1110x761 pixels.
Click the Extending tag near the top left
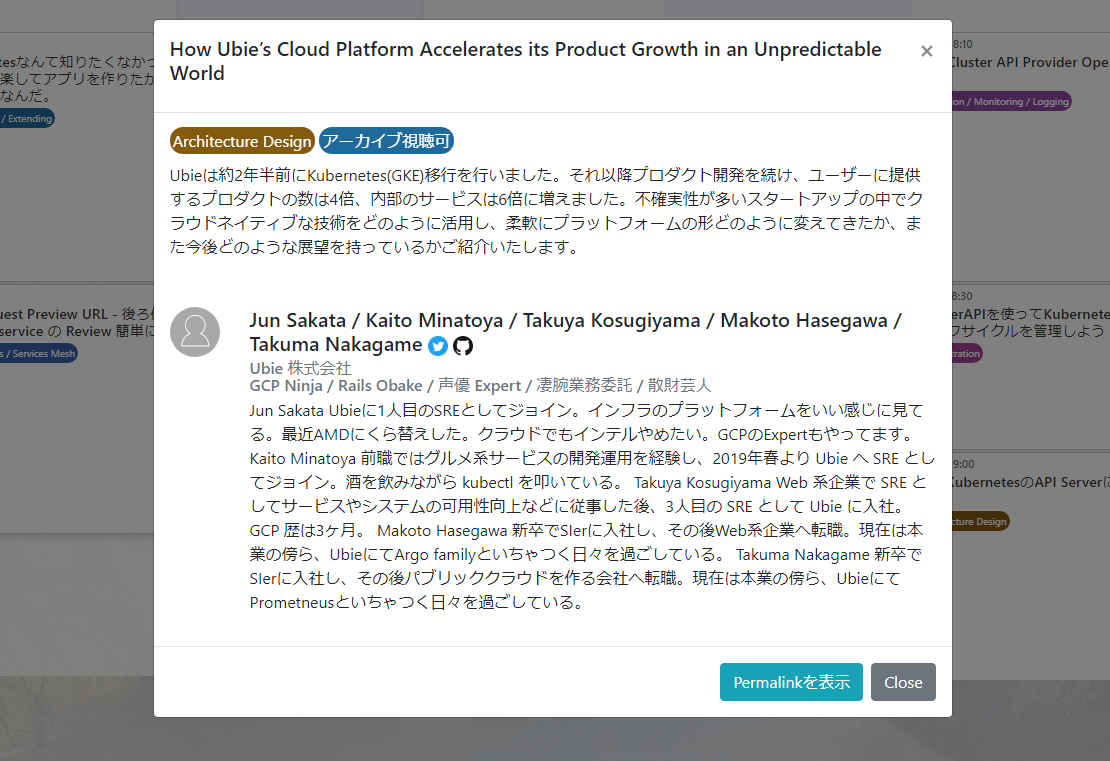pyautogui.click(x=25, y=118)
